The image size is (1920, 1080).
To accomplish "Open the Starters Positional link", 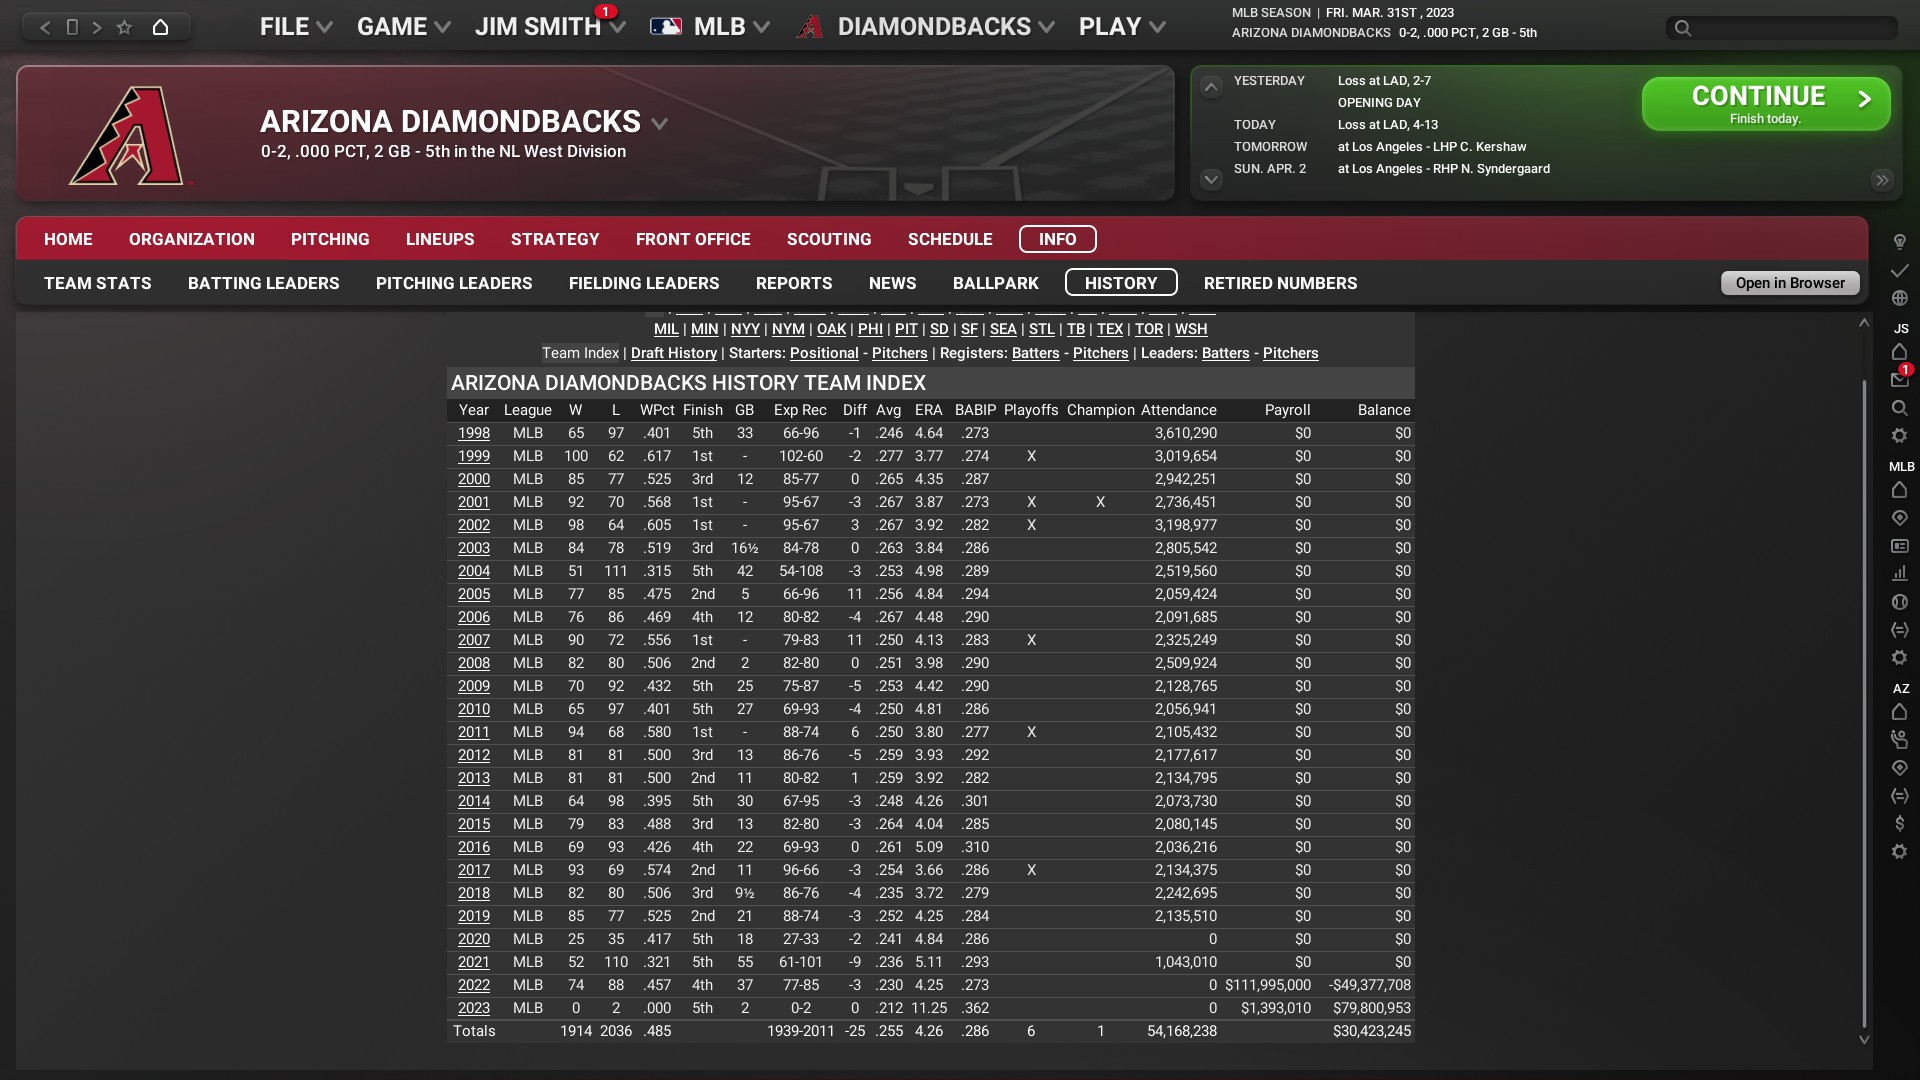I will tap(824, 353).
